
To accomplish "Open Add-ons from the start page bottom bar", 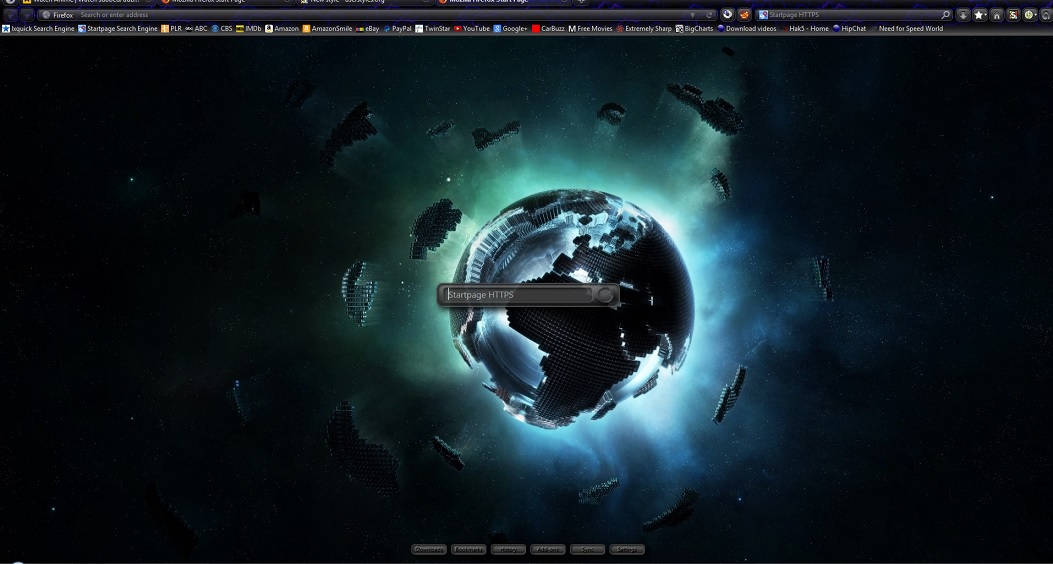I will tap(548, 549).
